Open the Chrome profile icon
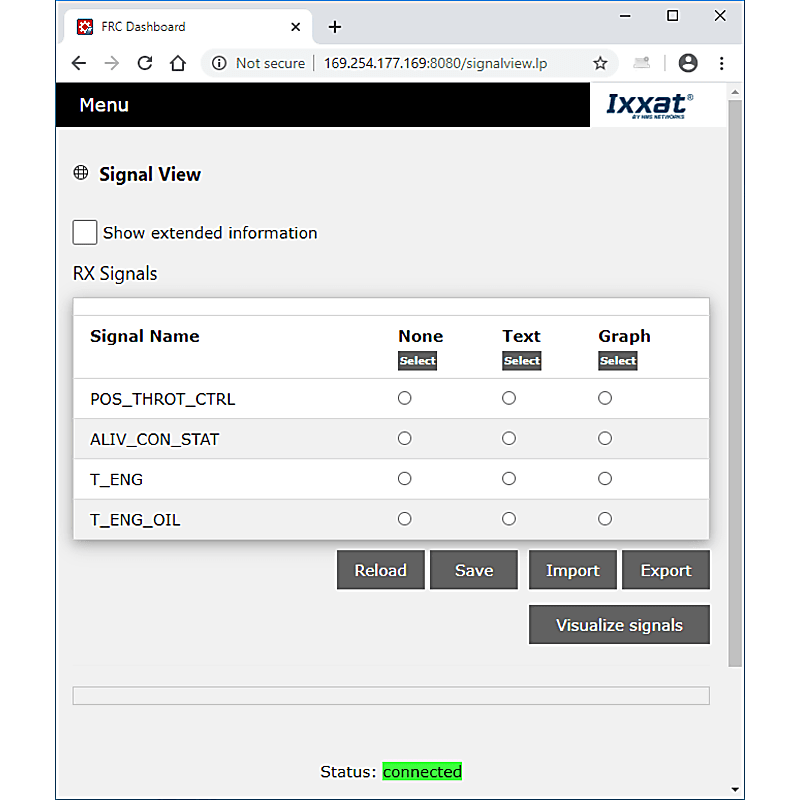800x800 pixels. (688, 62)
